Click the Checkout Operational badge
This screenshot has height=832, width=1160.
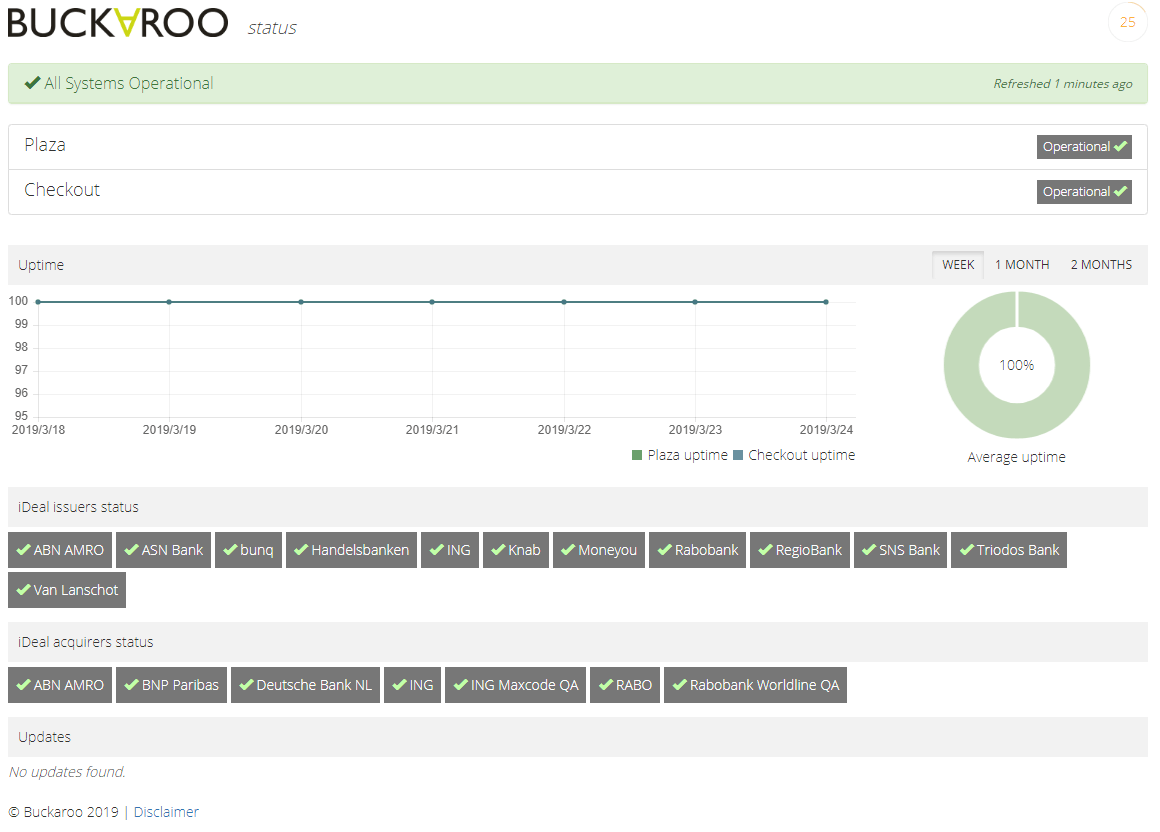click(1084, 192)
